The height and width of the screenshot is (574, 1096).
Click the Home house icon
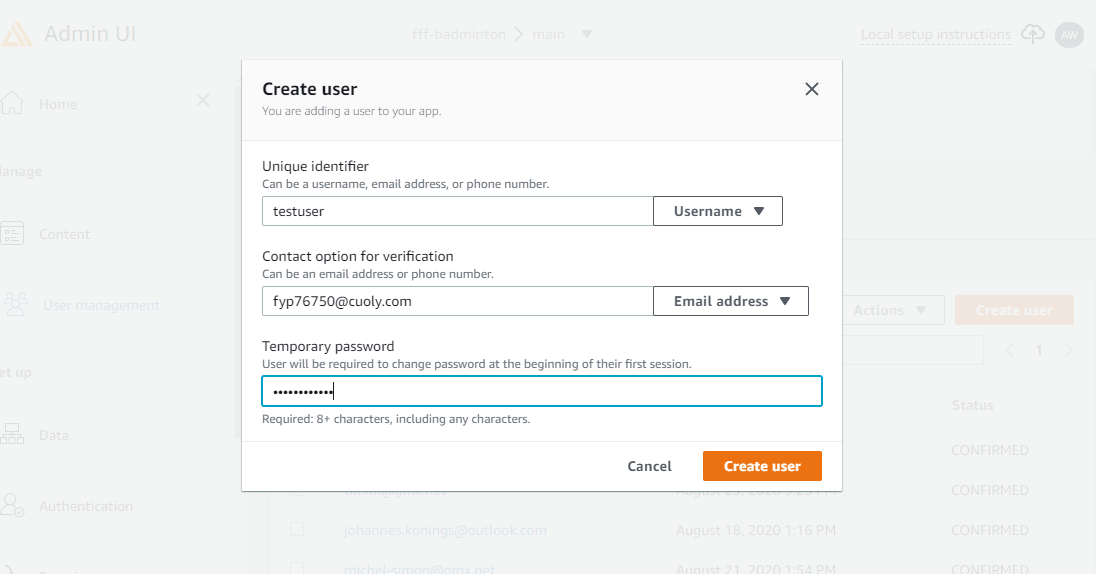coord(13,103)
